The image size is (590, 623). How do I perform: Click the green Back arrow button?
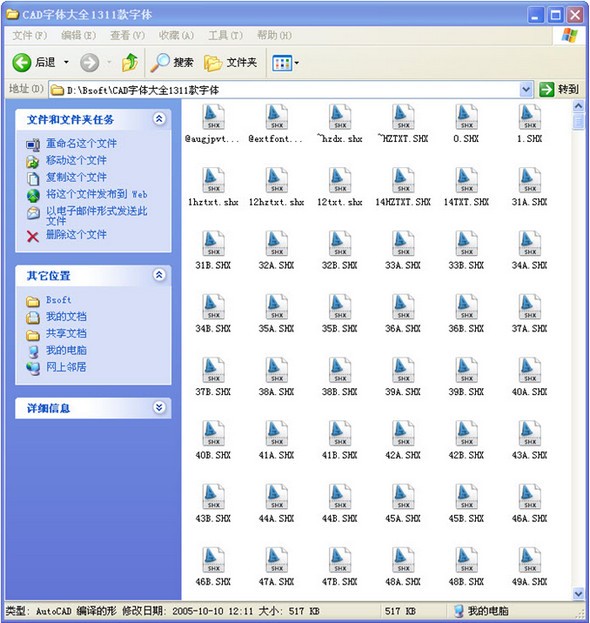[x=21, y=62]
